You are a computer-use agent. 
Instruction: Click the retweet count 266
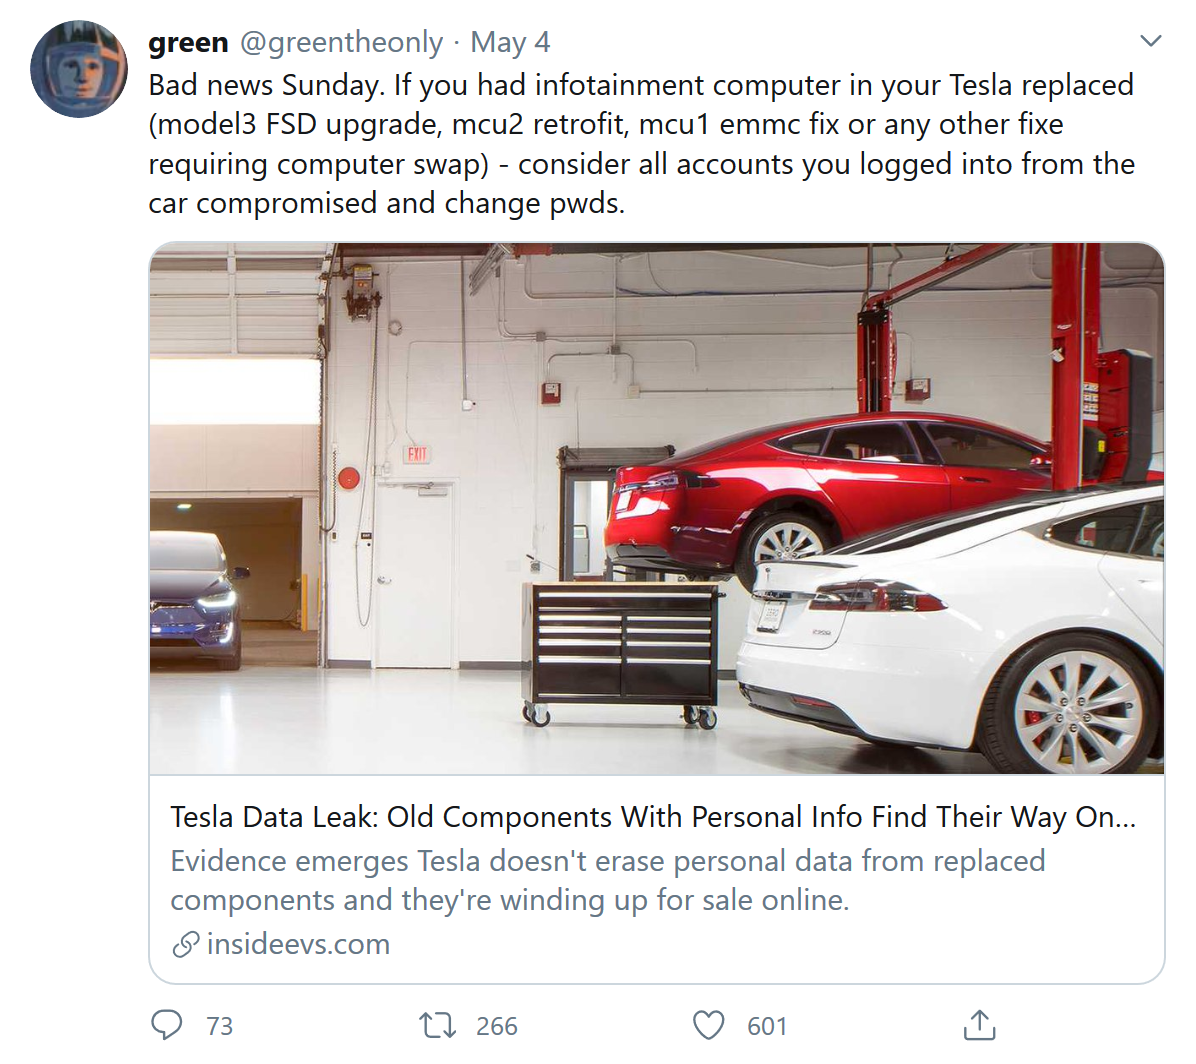point(497,1026)
